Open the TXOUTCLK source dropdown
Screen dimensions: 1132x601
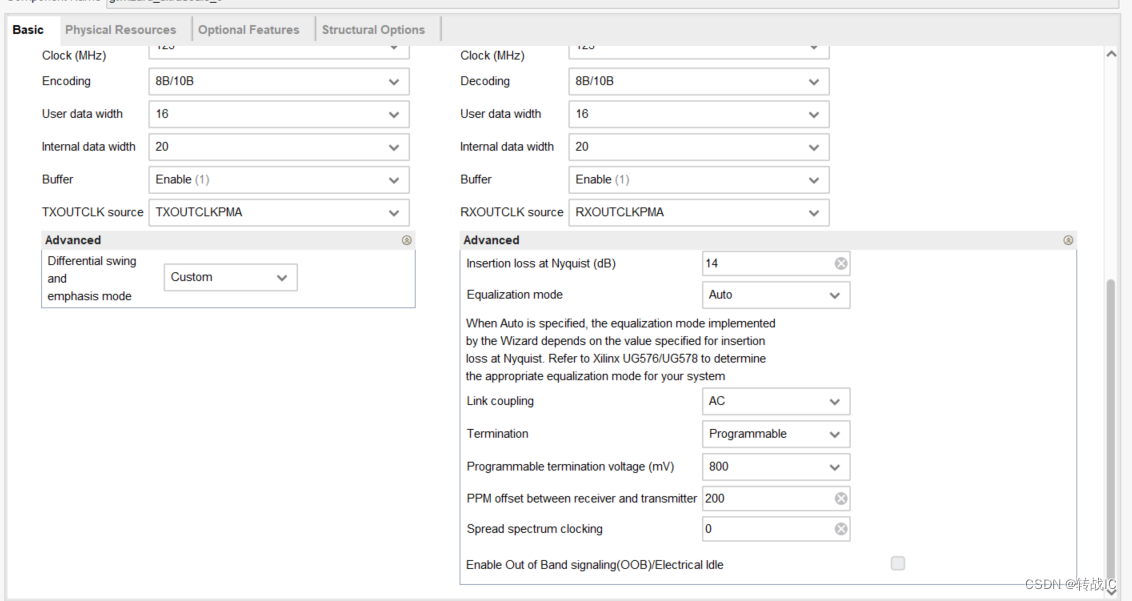[279, 212]
